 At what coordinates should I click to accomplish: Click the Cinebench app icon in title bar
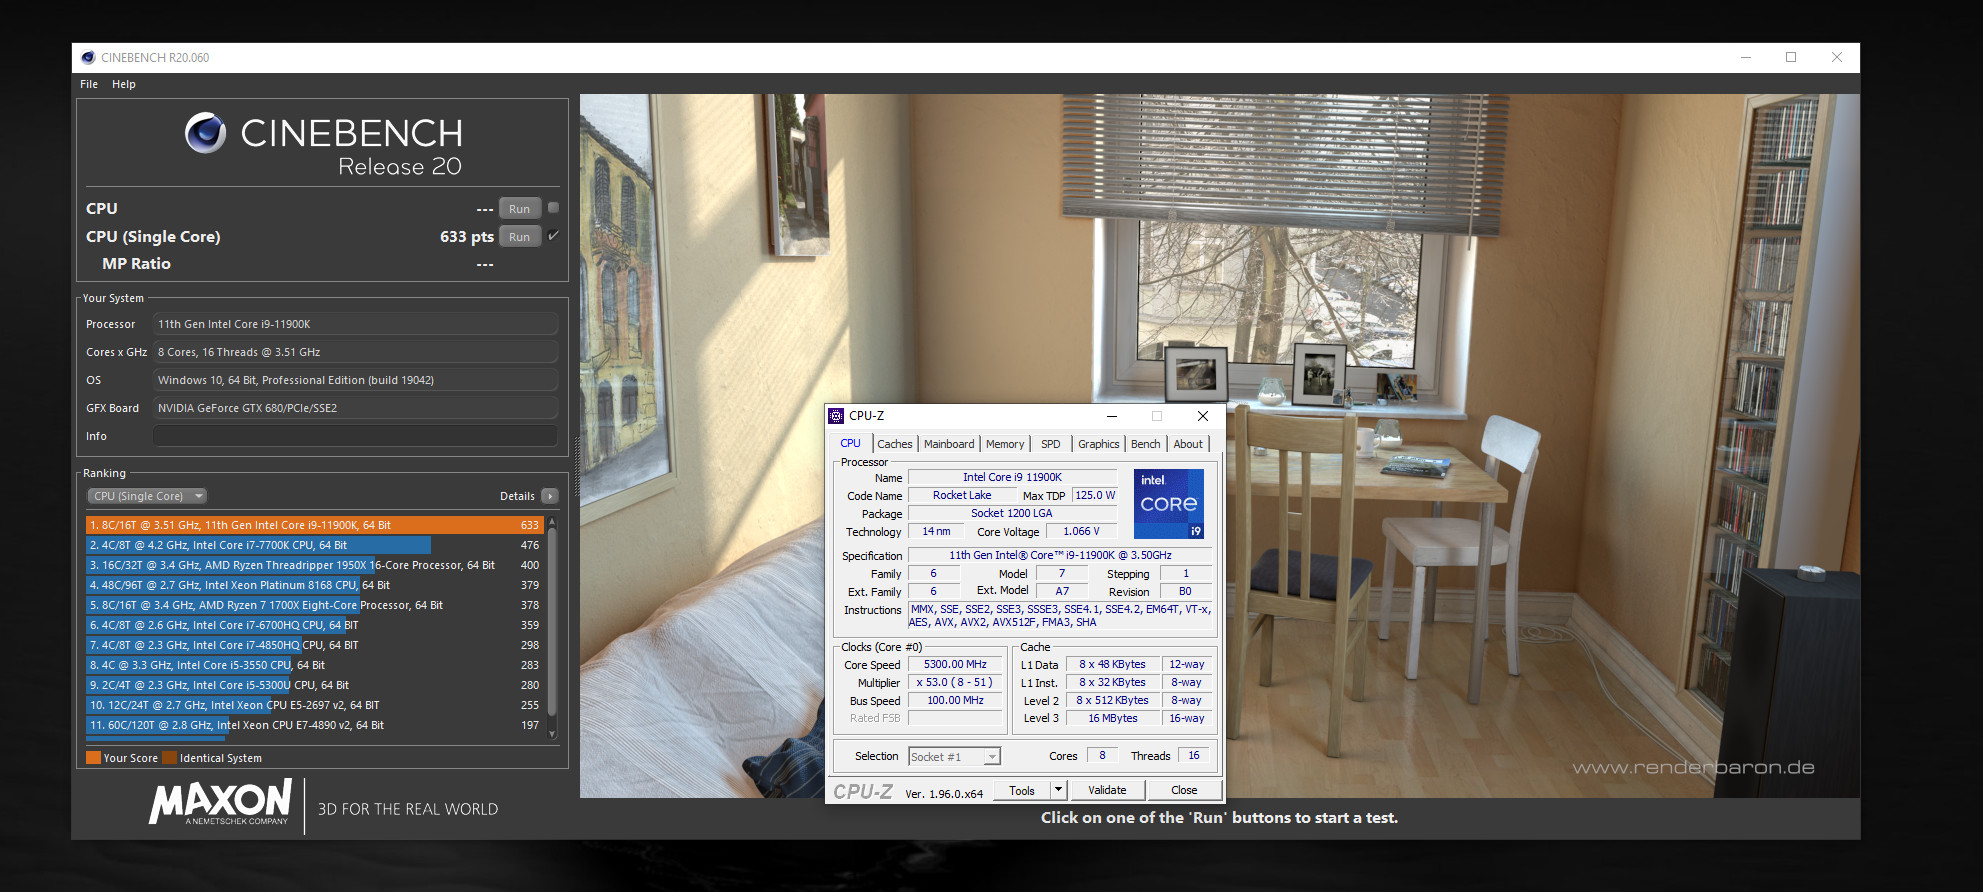88,57
